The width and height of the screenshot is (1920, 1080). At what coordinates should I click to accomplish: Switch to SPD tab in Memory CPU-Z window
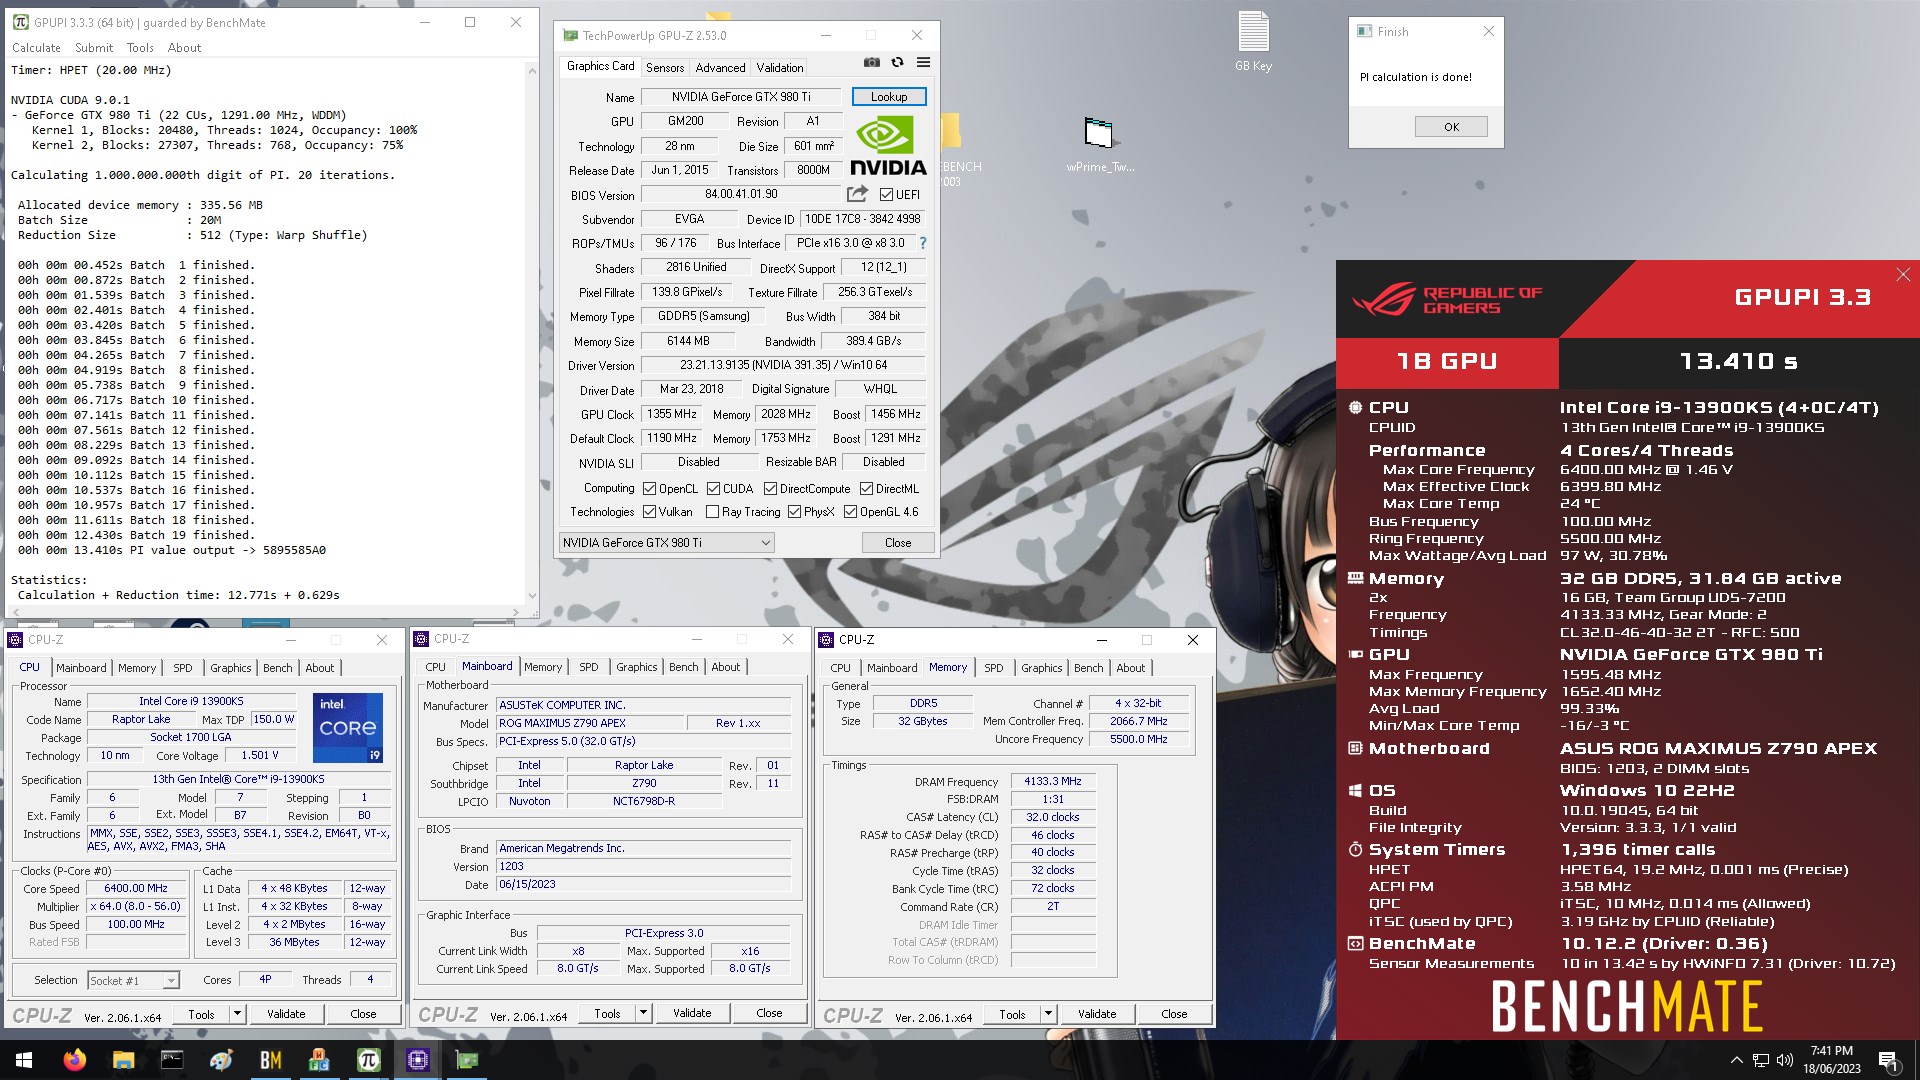(x=993, y=668)
